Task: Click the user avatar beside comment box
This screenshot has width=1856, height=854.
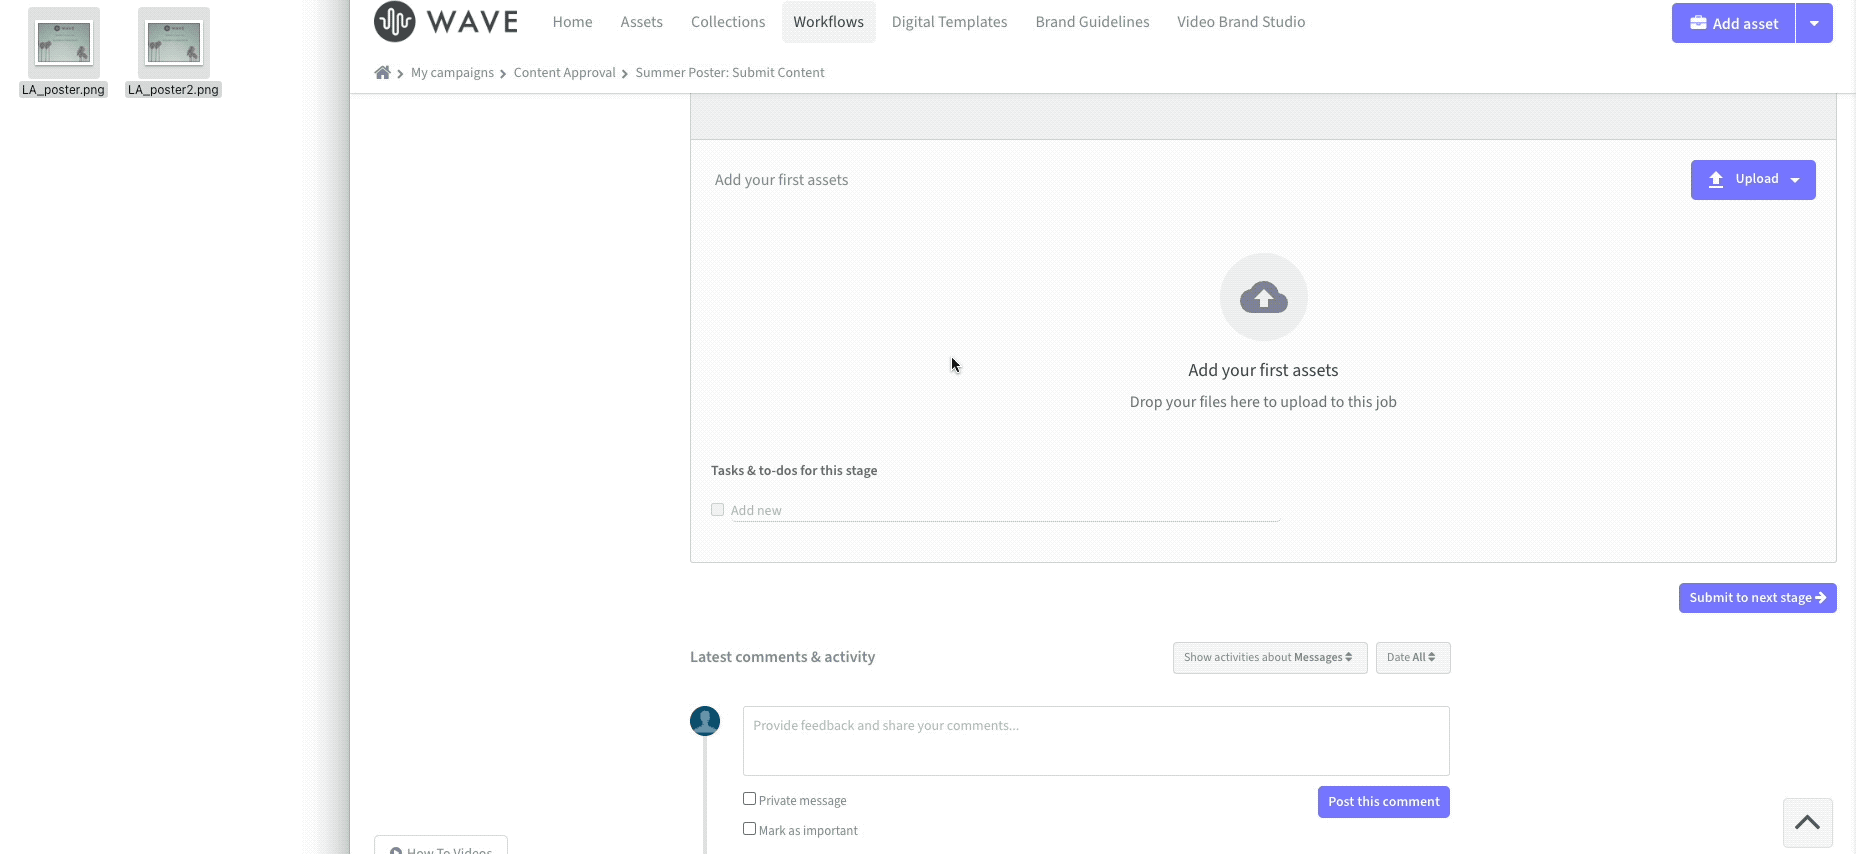Action: [x=705, y=721]
